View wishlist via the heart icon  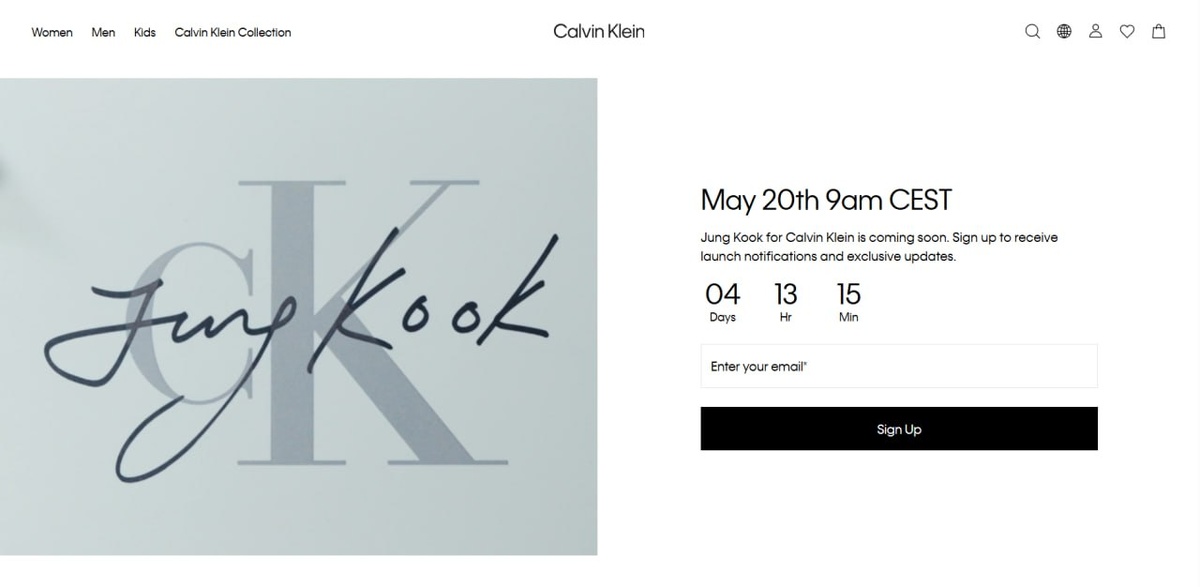1127,31
